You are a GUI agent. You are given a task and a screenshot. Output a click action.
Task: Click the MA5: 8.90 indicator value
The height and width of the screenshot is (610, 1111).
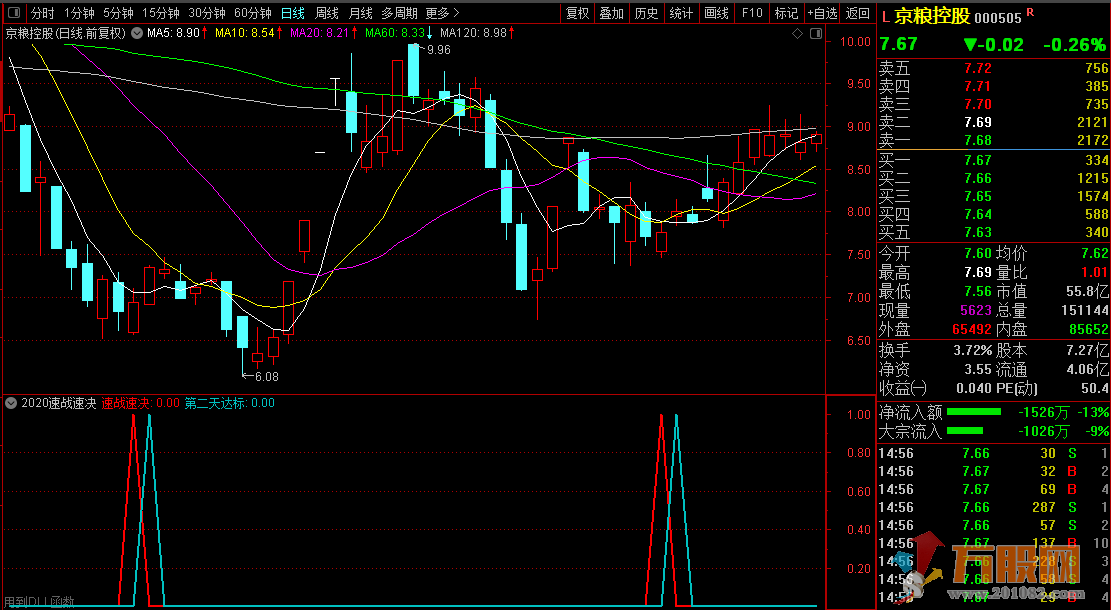click(174, 33)
